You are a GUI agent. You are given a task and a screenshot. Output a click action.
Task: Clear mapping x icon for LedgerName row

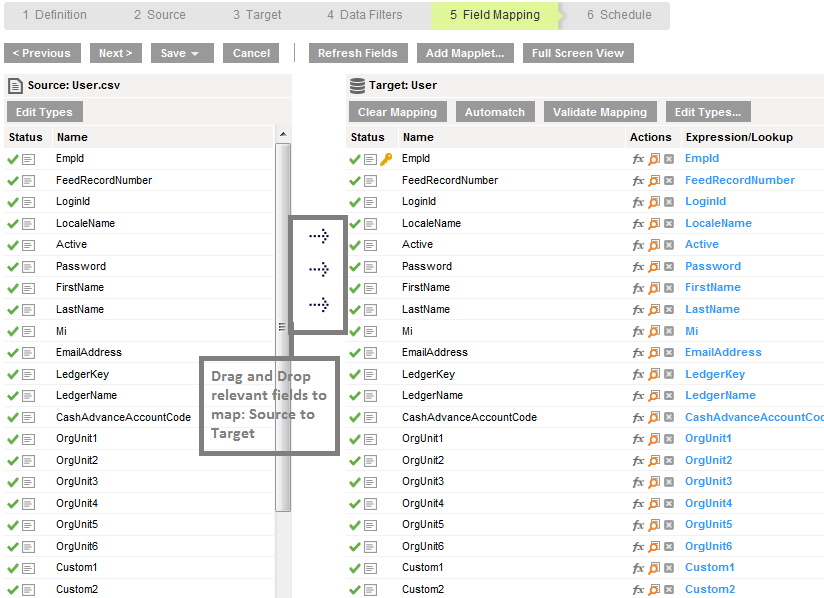pos(669,396)
